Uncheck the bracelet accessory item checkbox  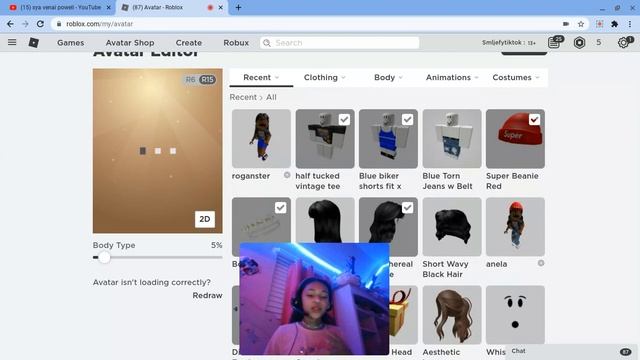[280, 208]
